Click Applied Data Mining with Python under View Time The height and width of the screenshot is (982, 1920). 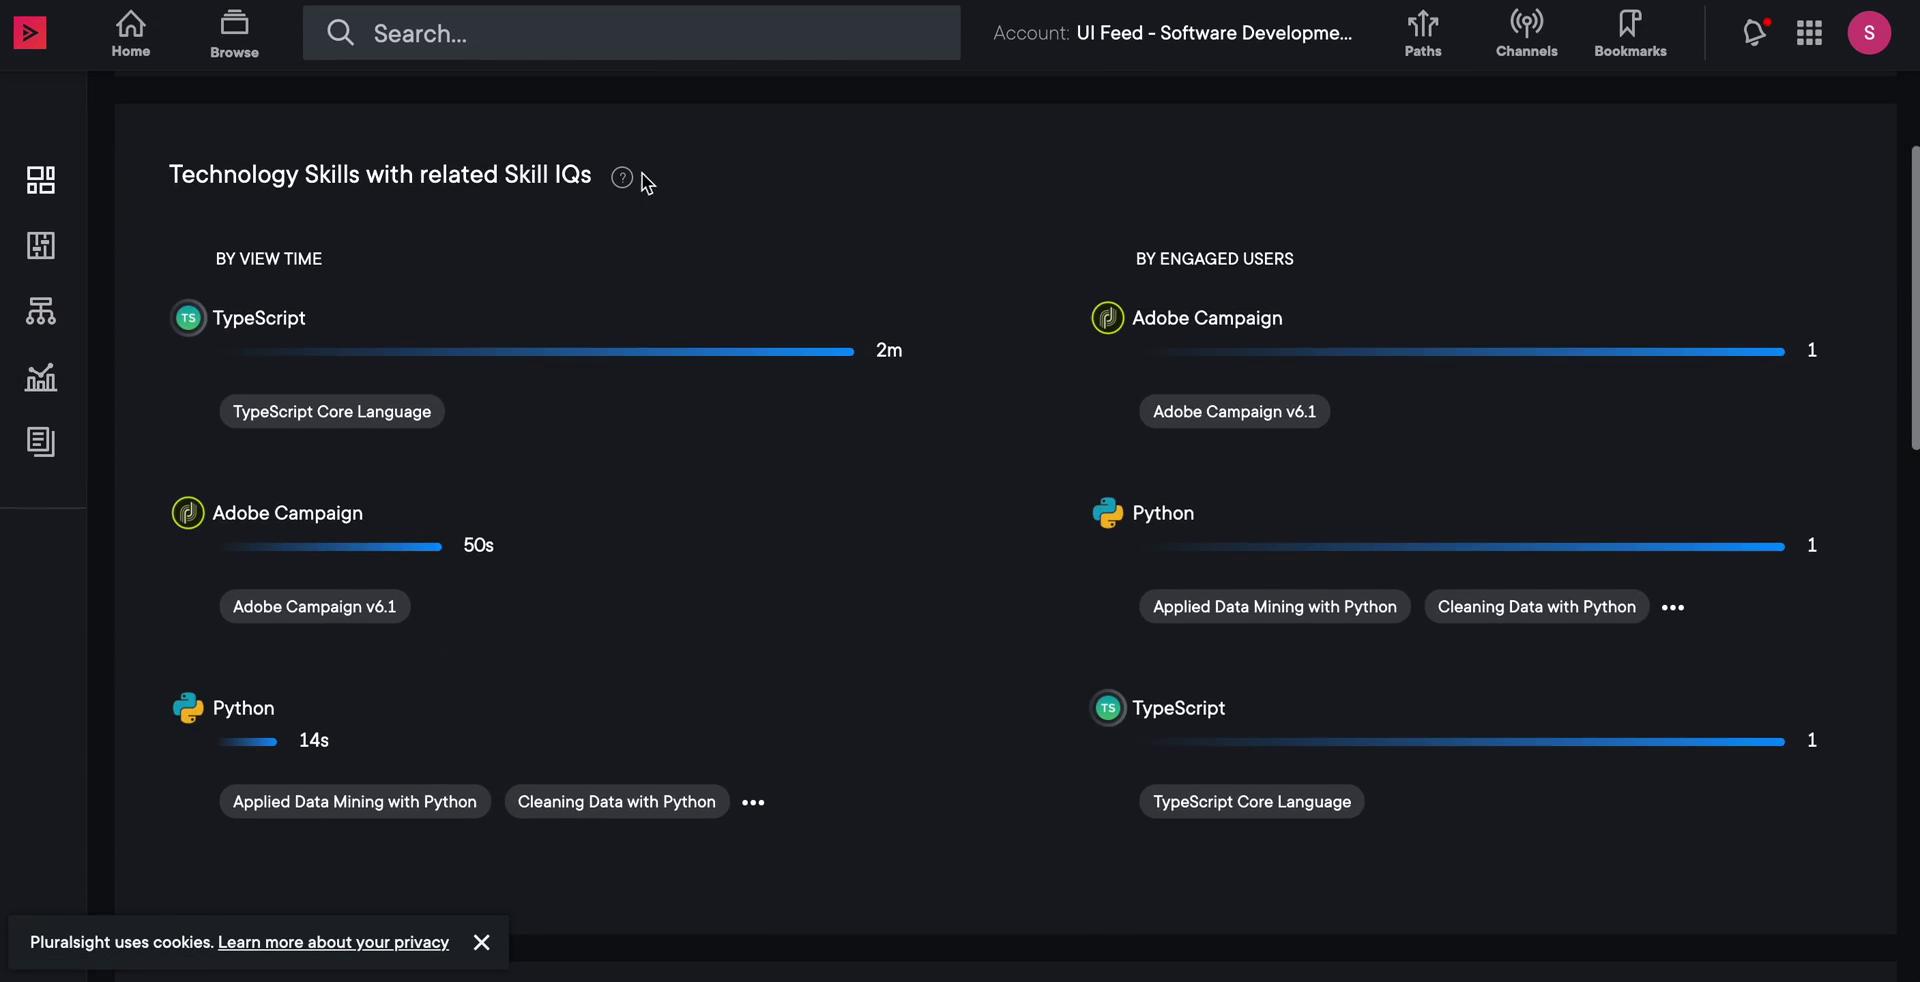pyautogui.click(x=355, y=802)
